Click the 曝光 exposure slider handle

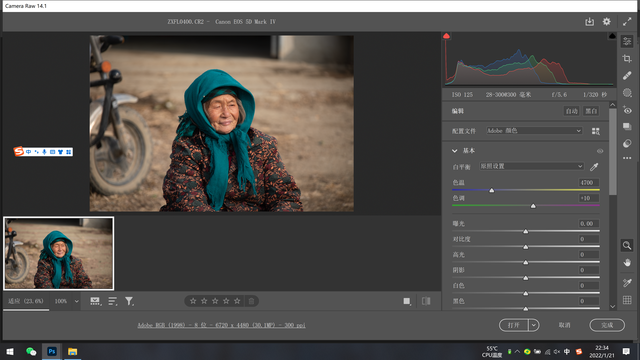526,231
